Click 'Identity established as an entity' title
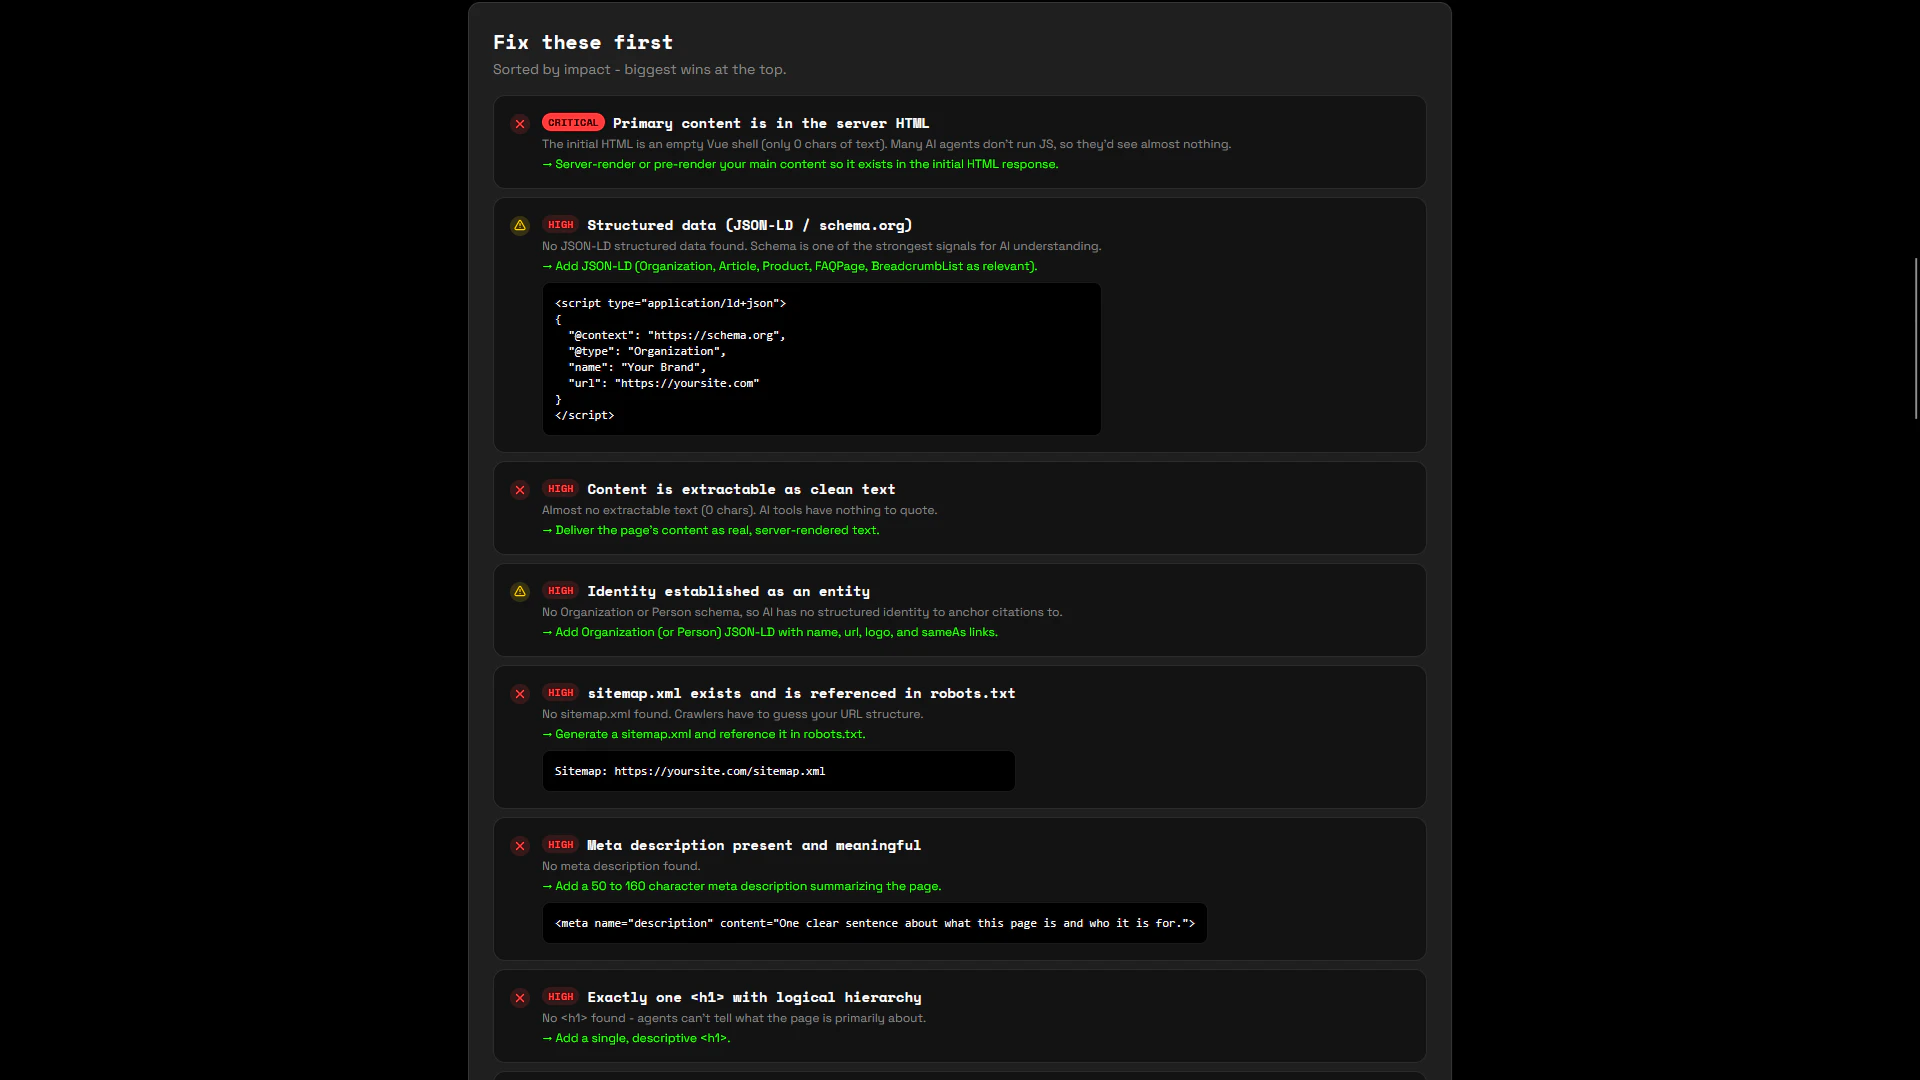 tap(728, 592)
